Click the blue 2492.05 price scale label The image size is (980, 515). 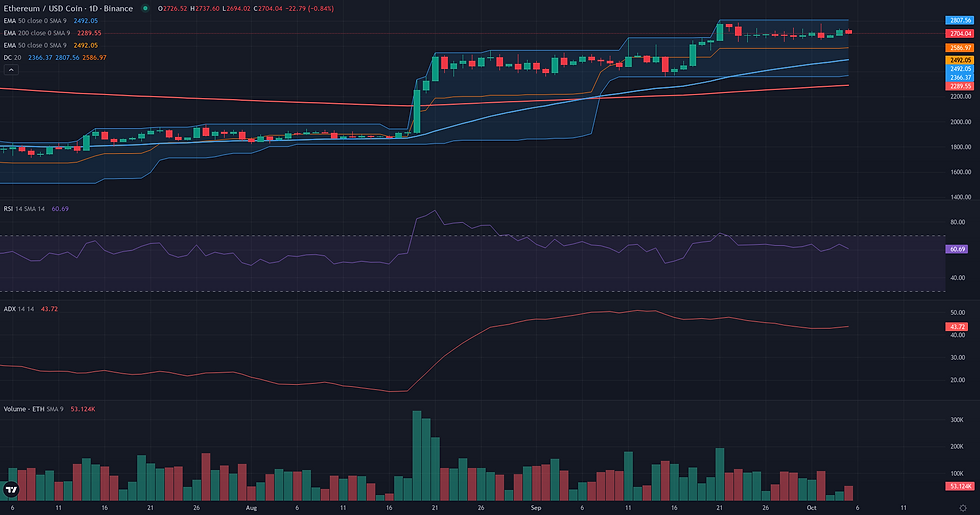point(959,69)
